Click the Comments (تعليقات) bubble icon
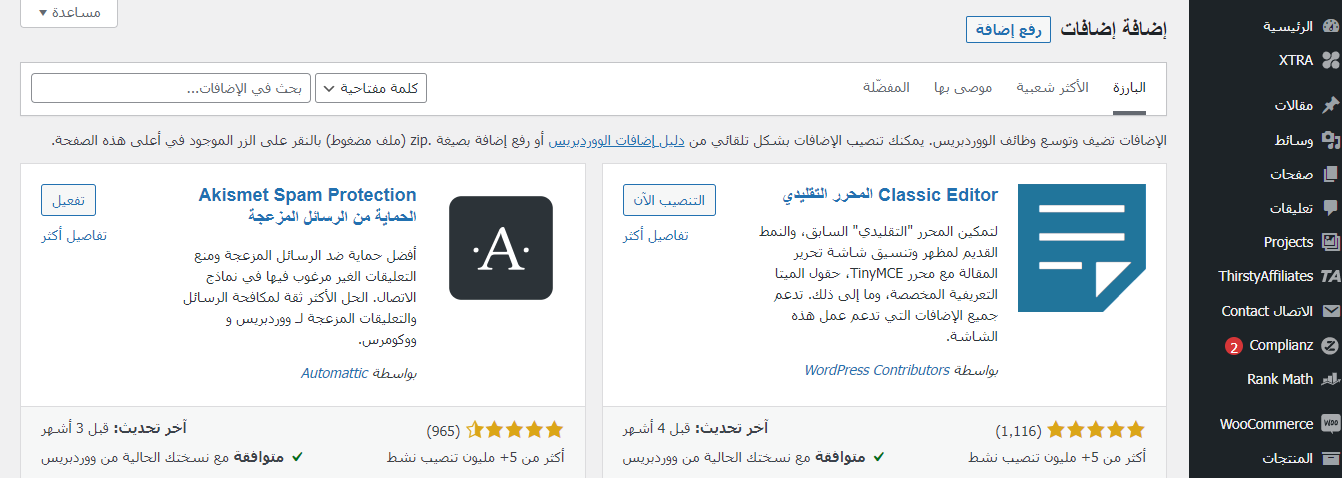Image resolution: width=1342 pixels, height=478 pixels. [1330, 208]
